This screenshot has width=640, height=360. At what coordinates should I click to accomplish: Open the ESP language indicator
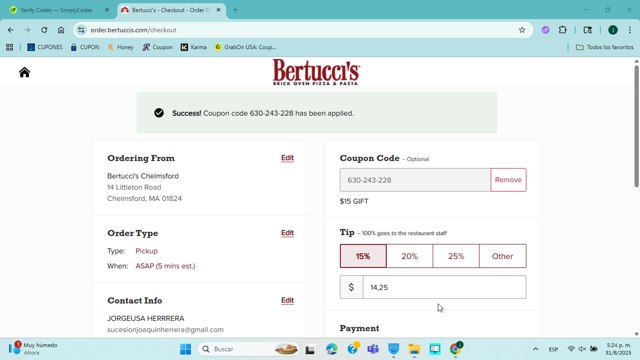click(x=553, y=349)
